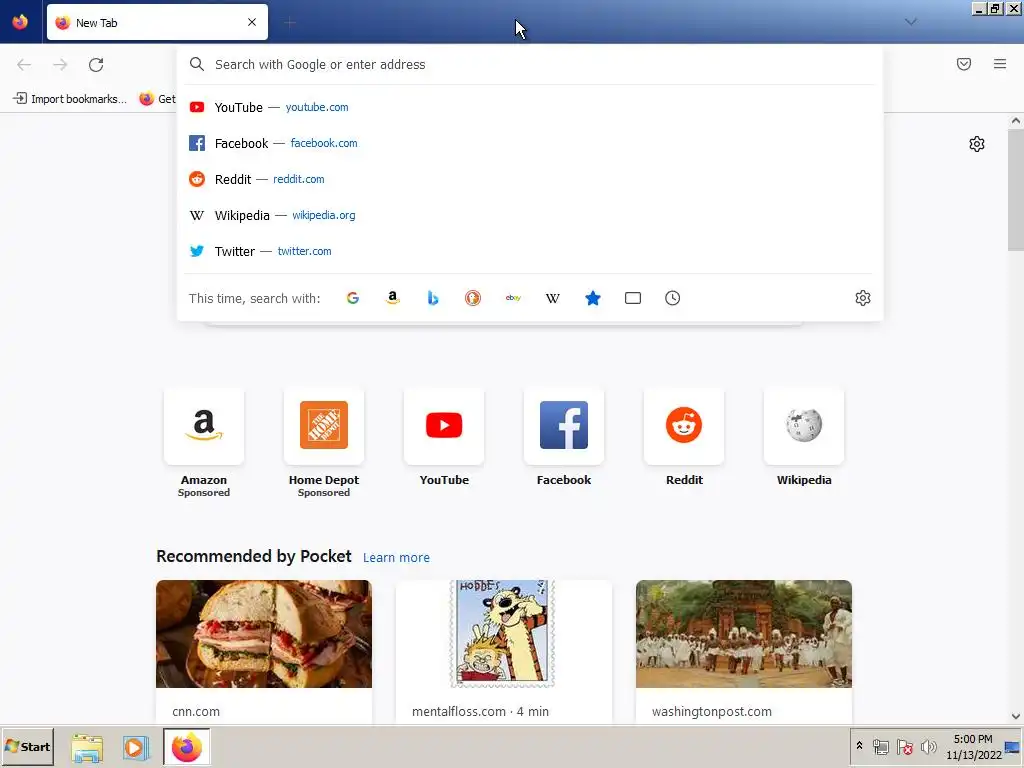Go forward one page
The image size is (1024, 768).
pyautogui.click(x=60, y=65)
